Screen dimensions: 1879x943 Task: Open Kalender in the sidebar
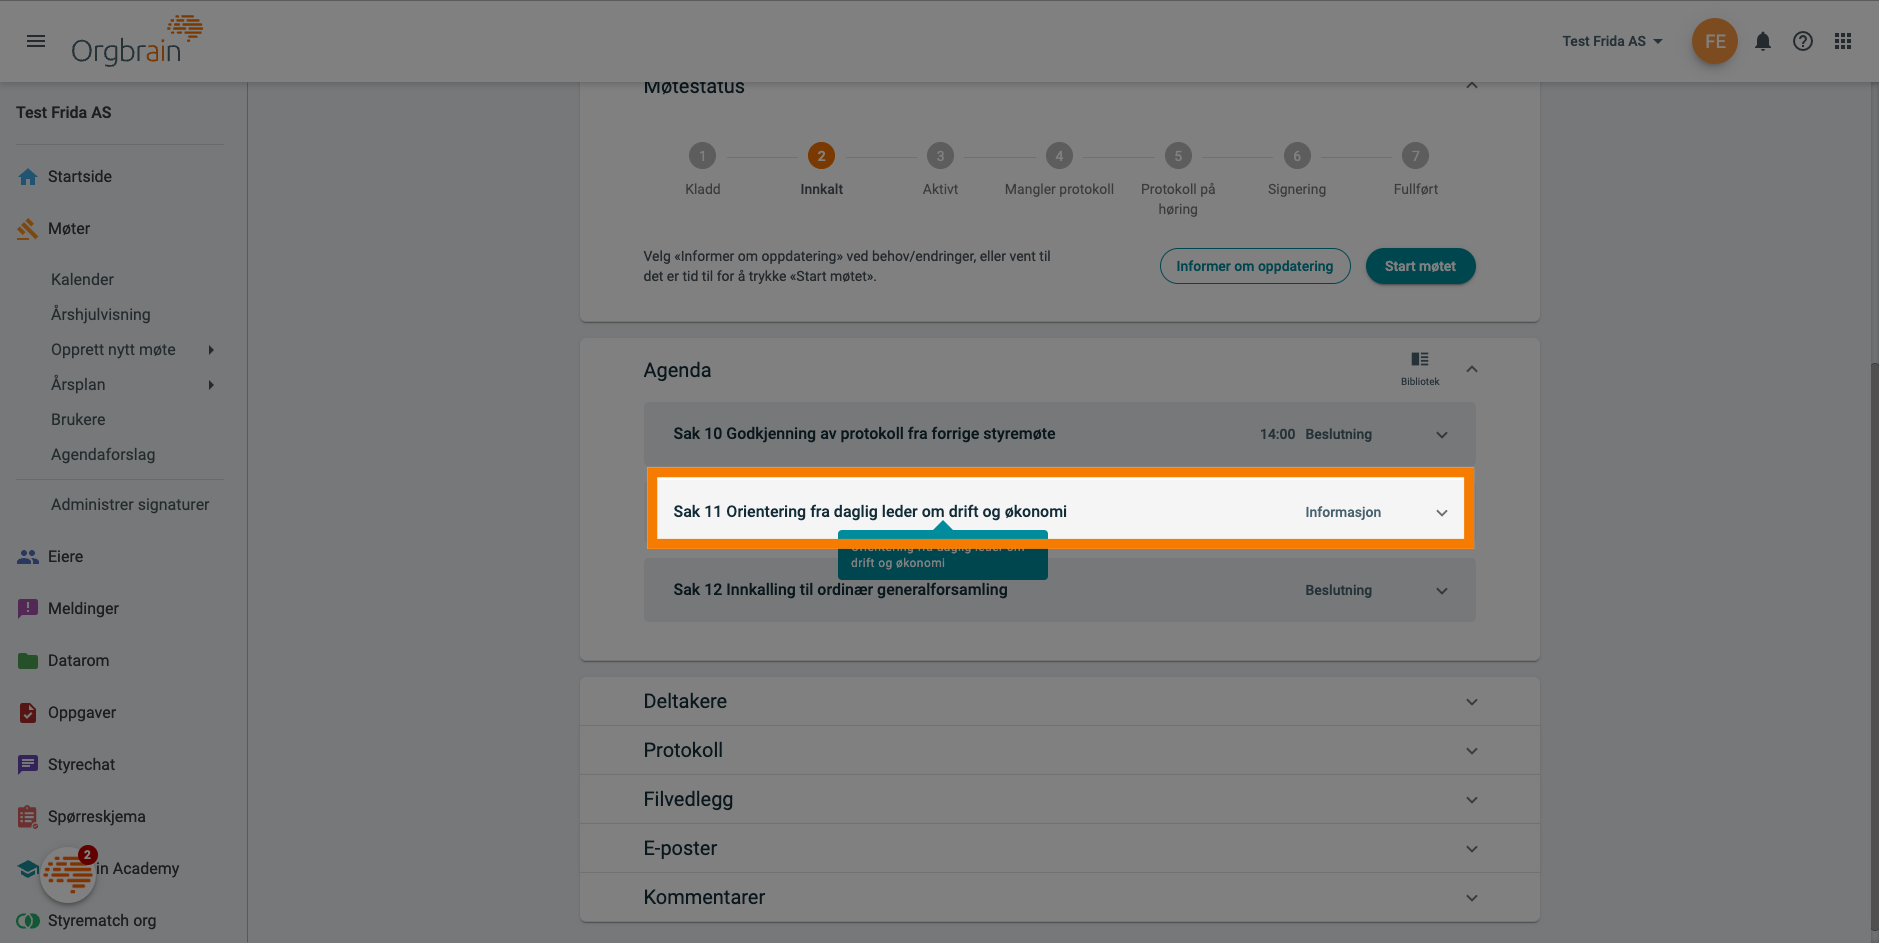coord(82,279)
